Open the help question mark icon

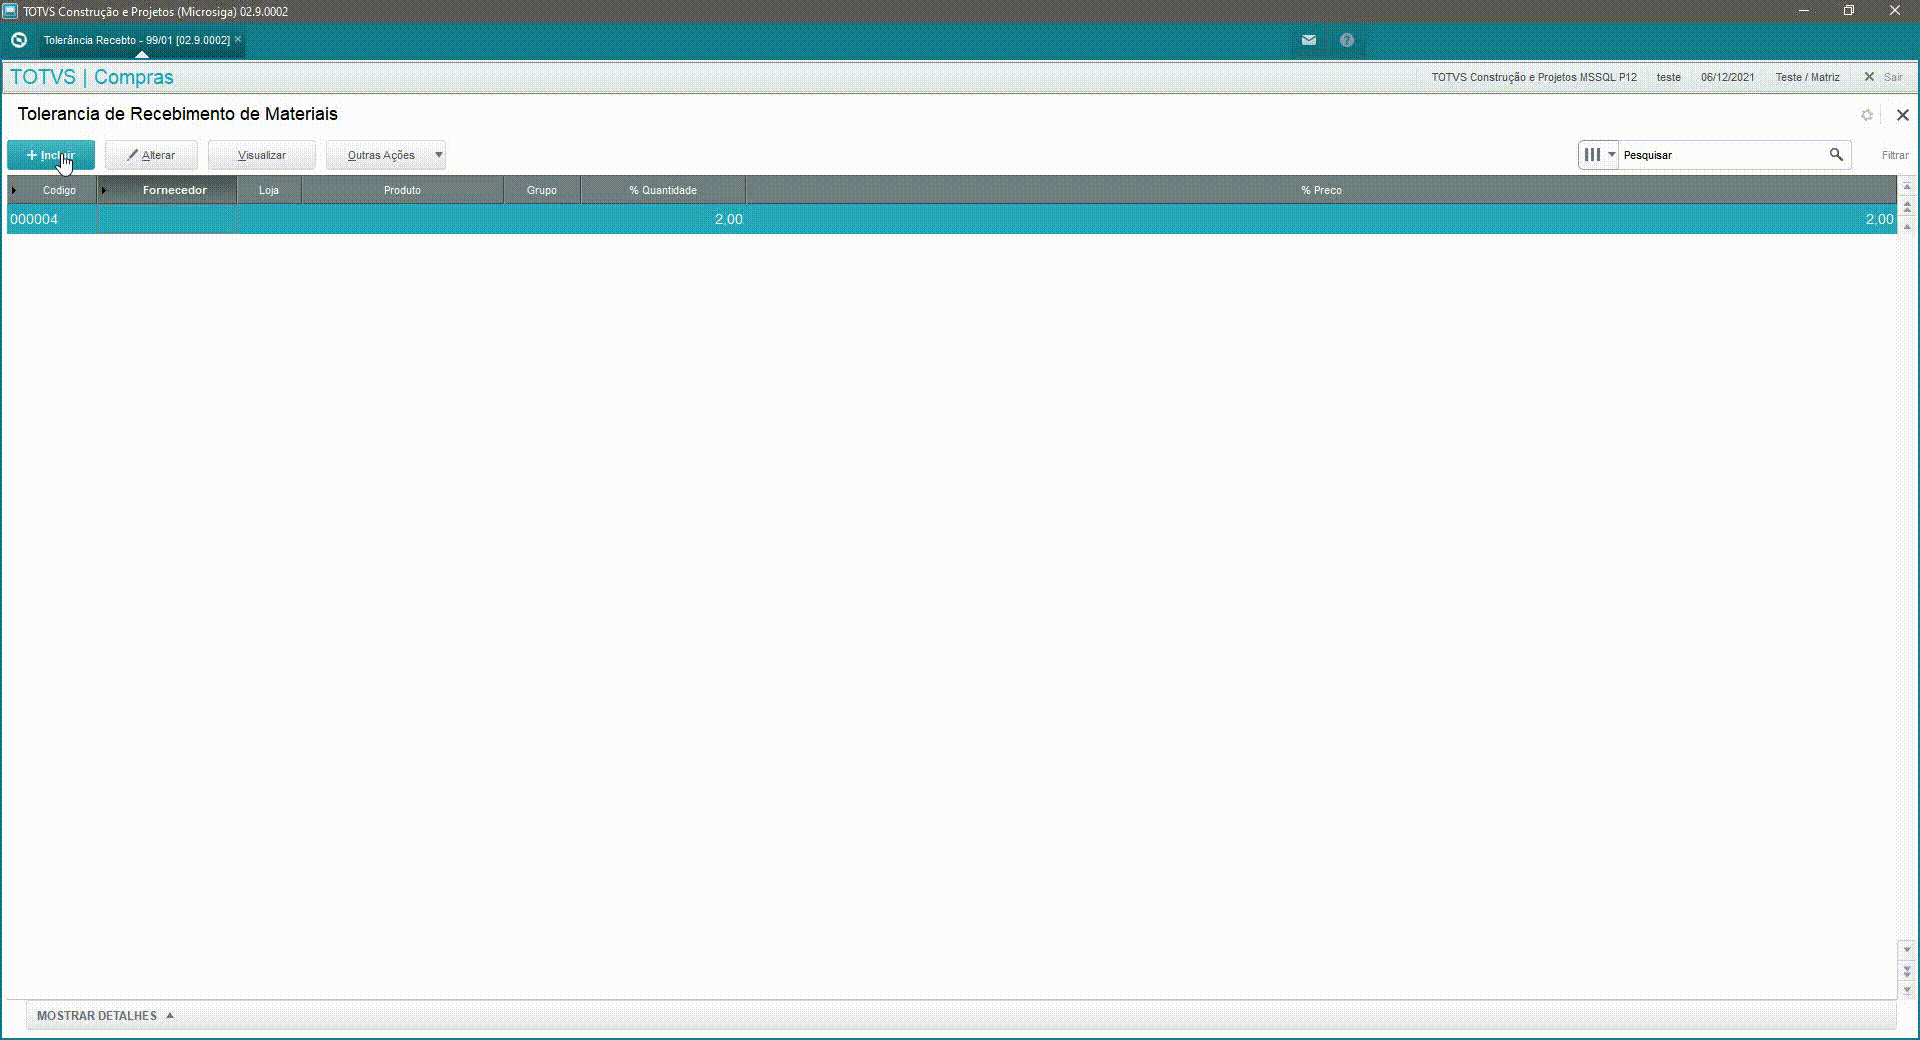(x=1347, y=40)
